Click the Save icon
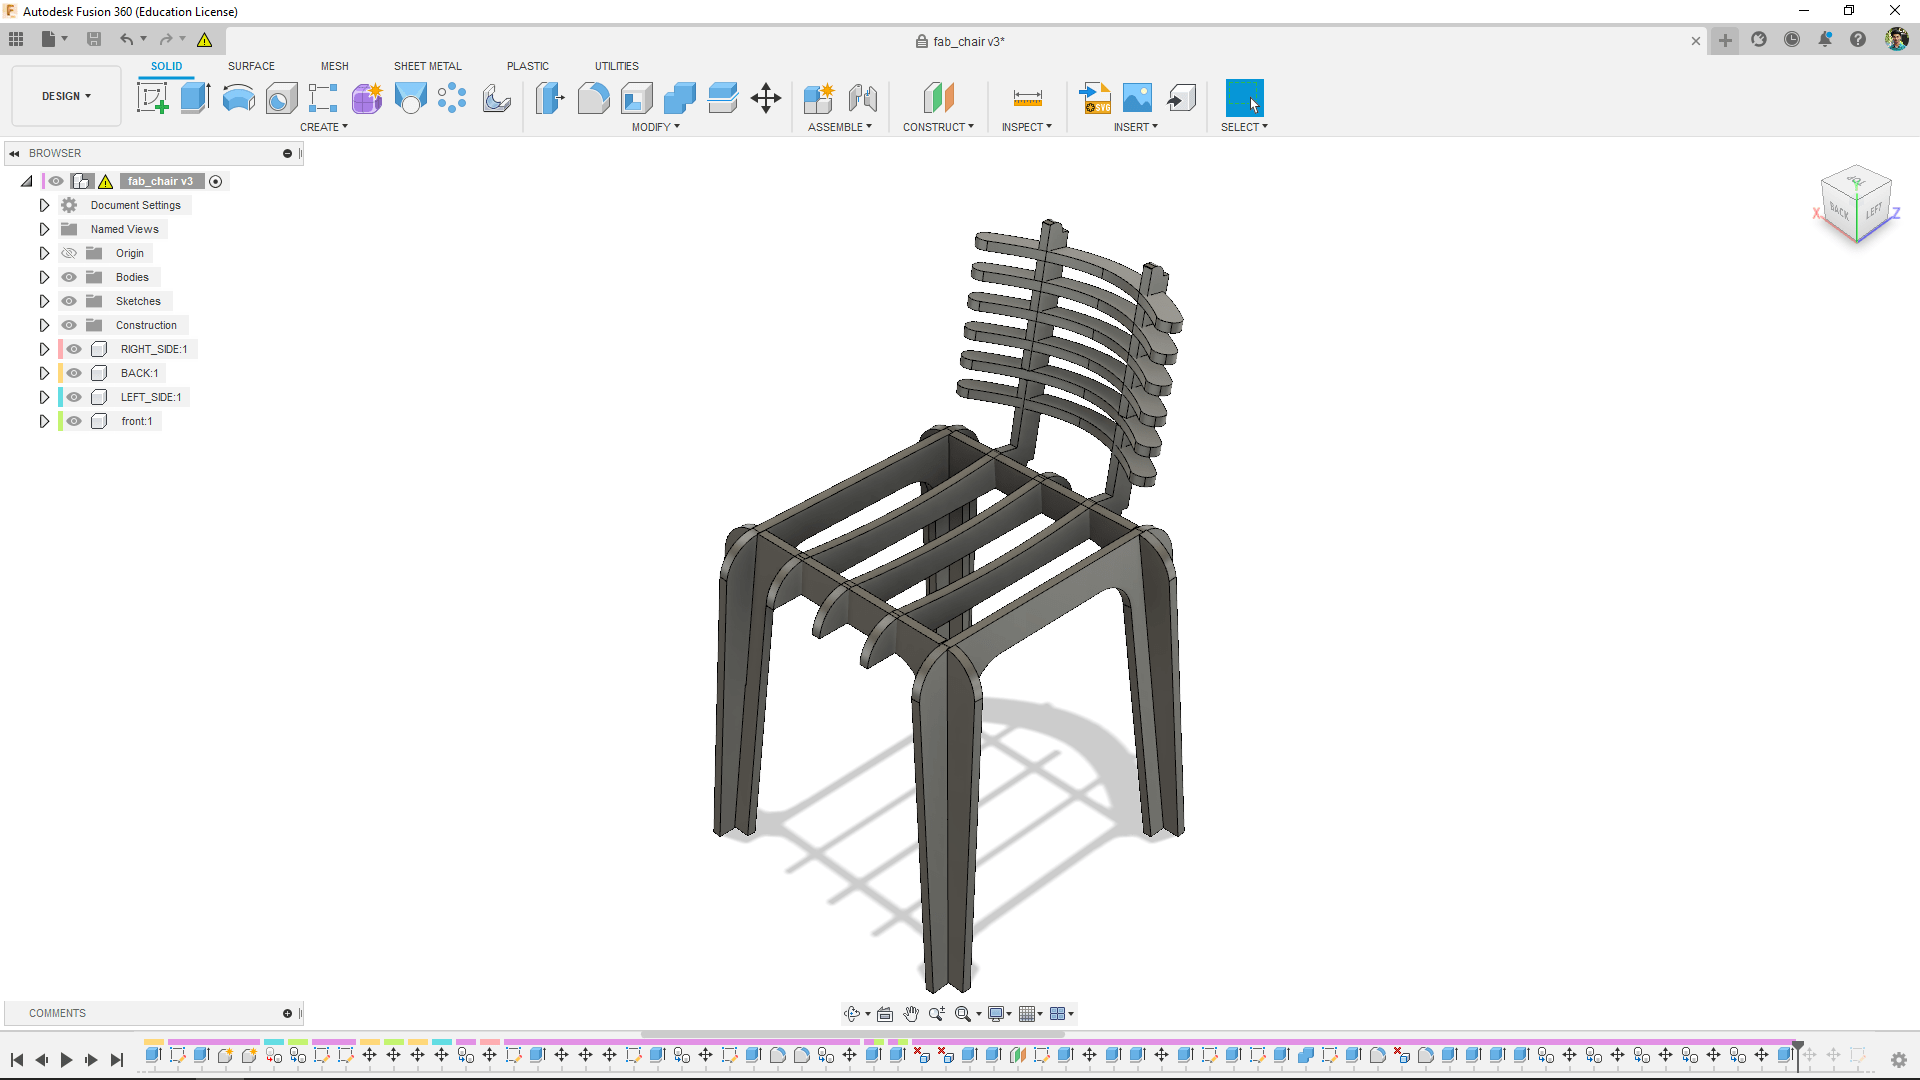Image resolution: width=1920 pixels, height=1080 pixels. pos(94,39)
